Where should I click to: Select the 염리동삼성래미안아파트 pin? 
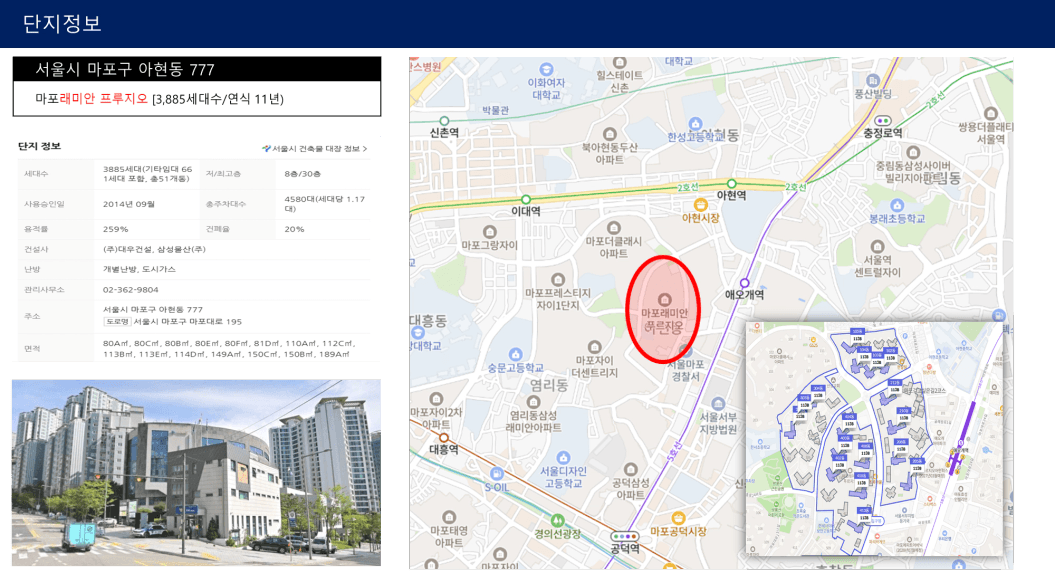pos(534,402)
